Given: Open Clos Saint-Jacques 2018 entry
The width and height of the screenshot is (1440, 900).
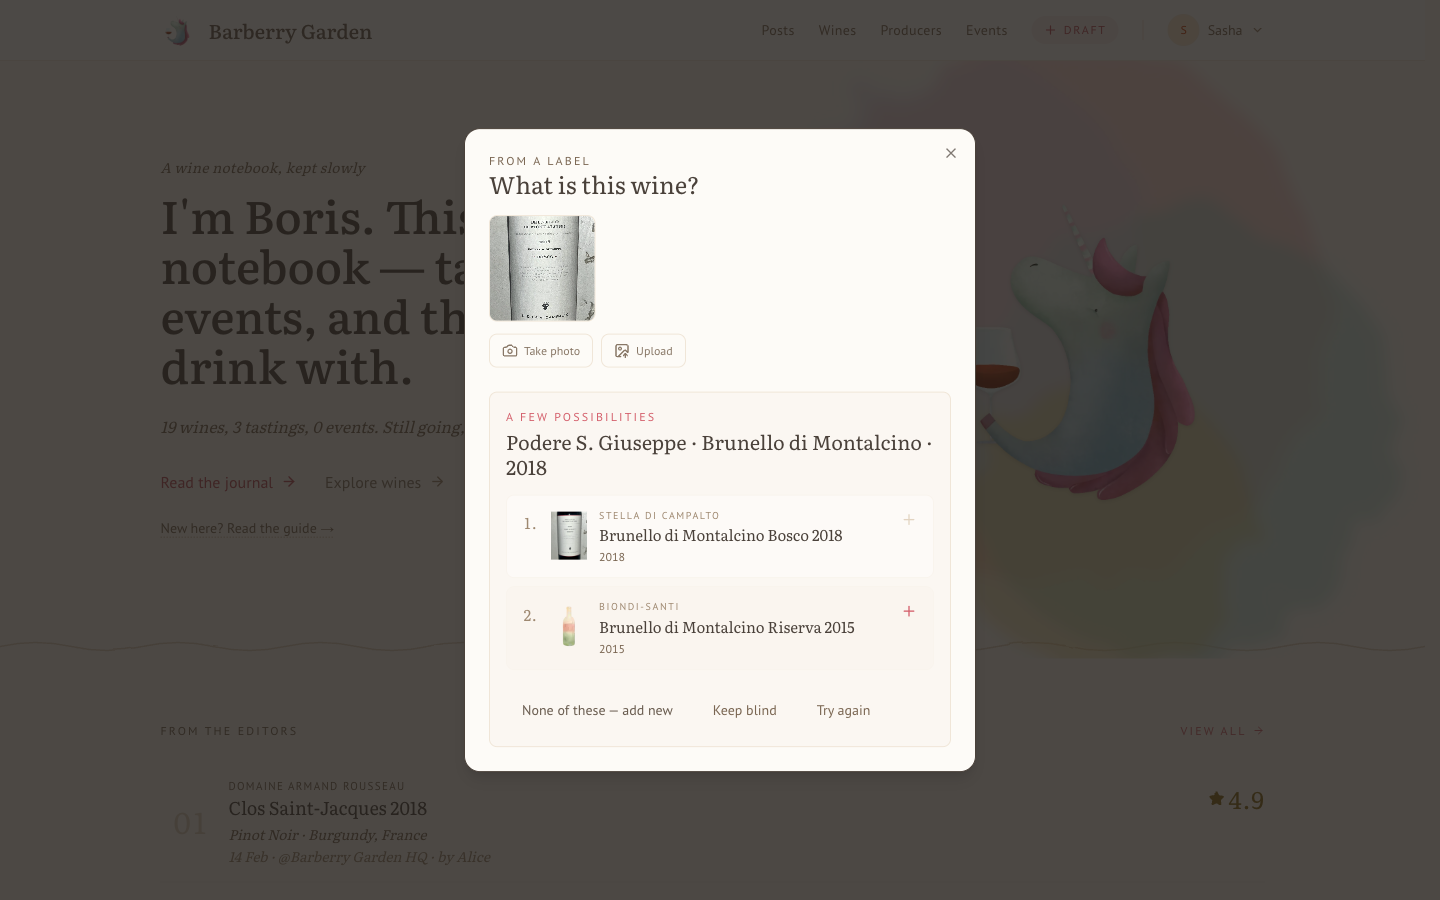Looking at the screenshot, I should point(328,808).
